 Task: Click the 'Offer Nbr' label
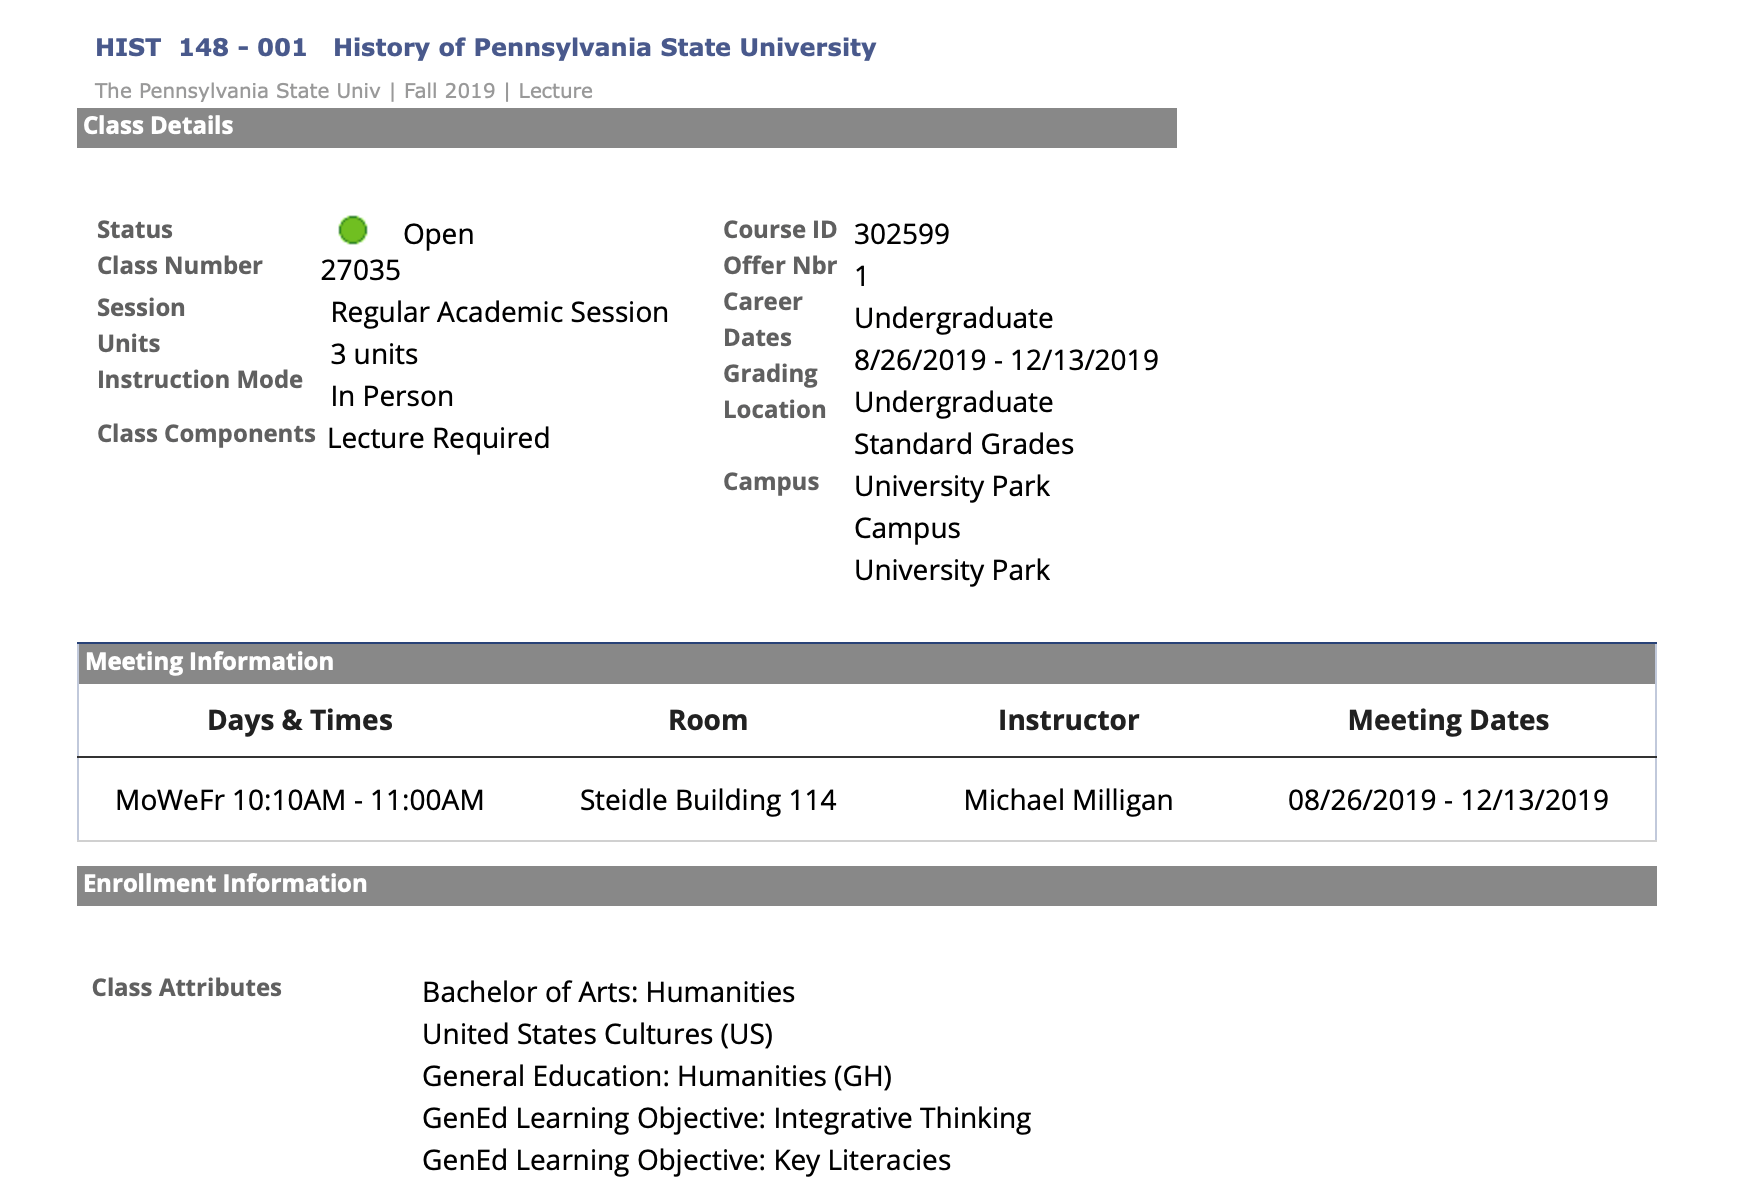[780, 266]
